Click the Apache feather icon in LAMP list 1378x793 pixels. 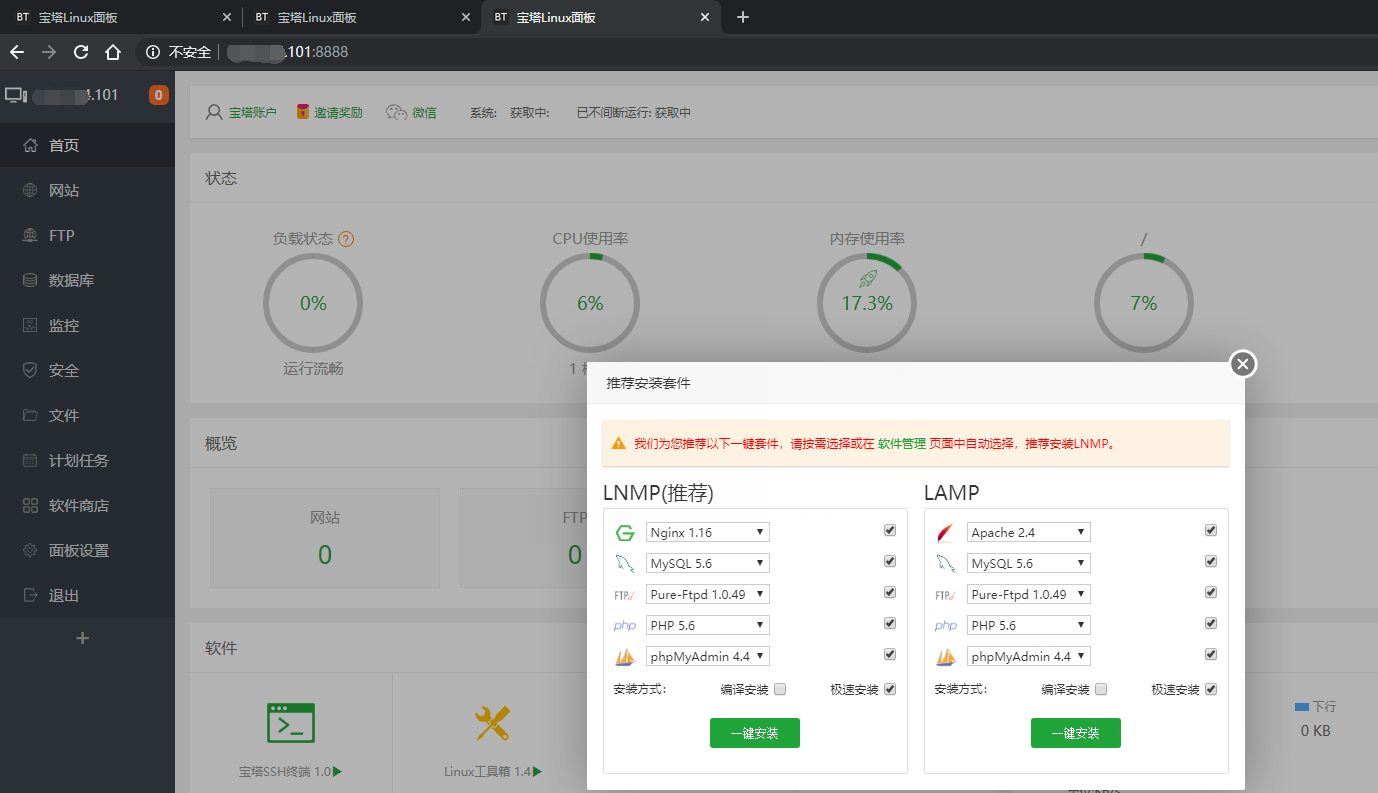(x=946, y=533)
